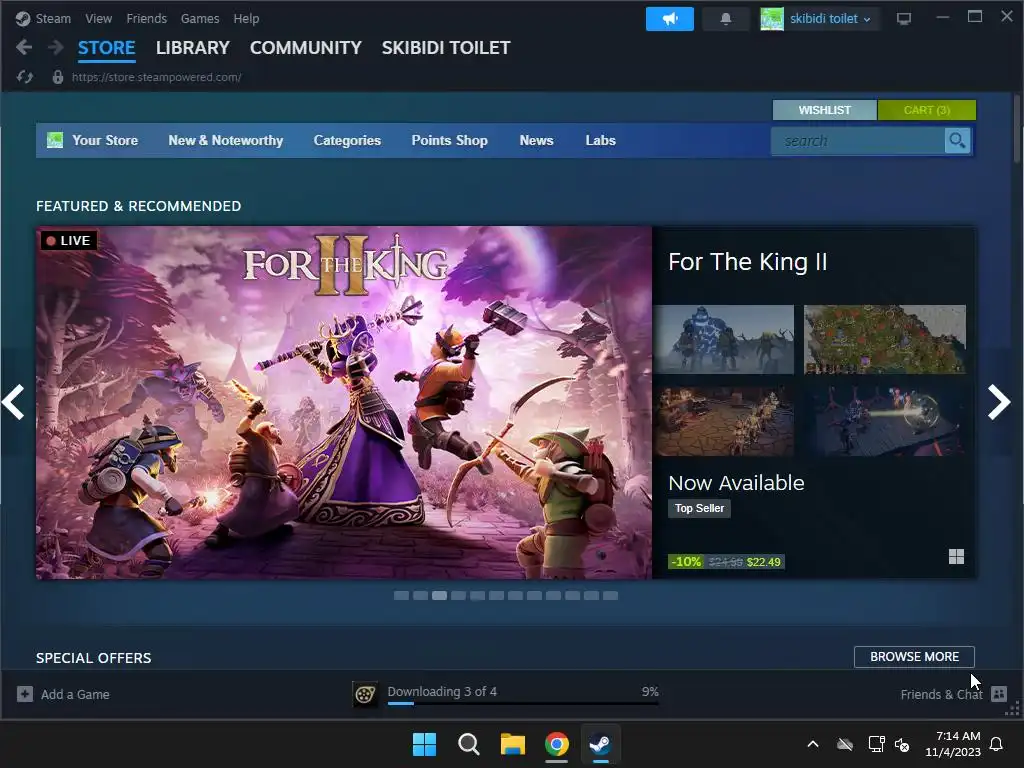Click the Steam taskbar icon
This screenshot has height=768, width=1024.
600,744
